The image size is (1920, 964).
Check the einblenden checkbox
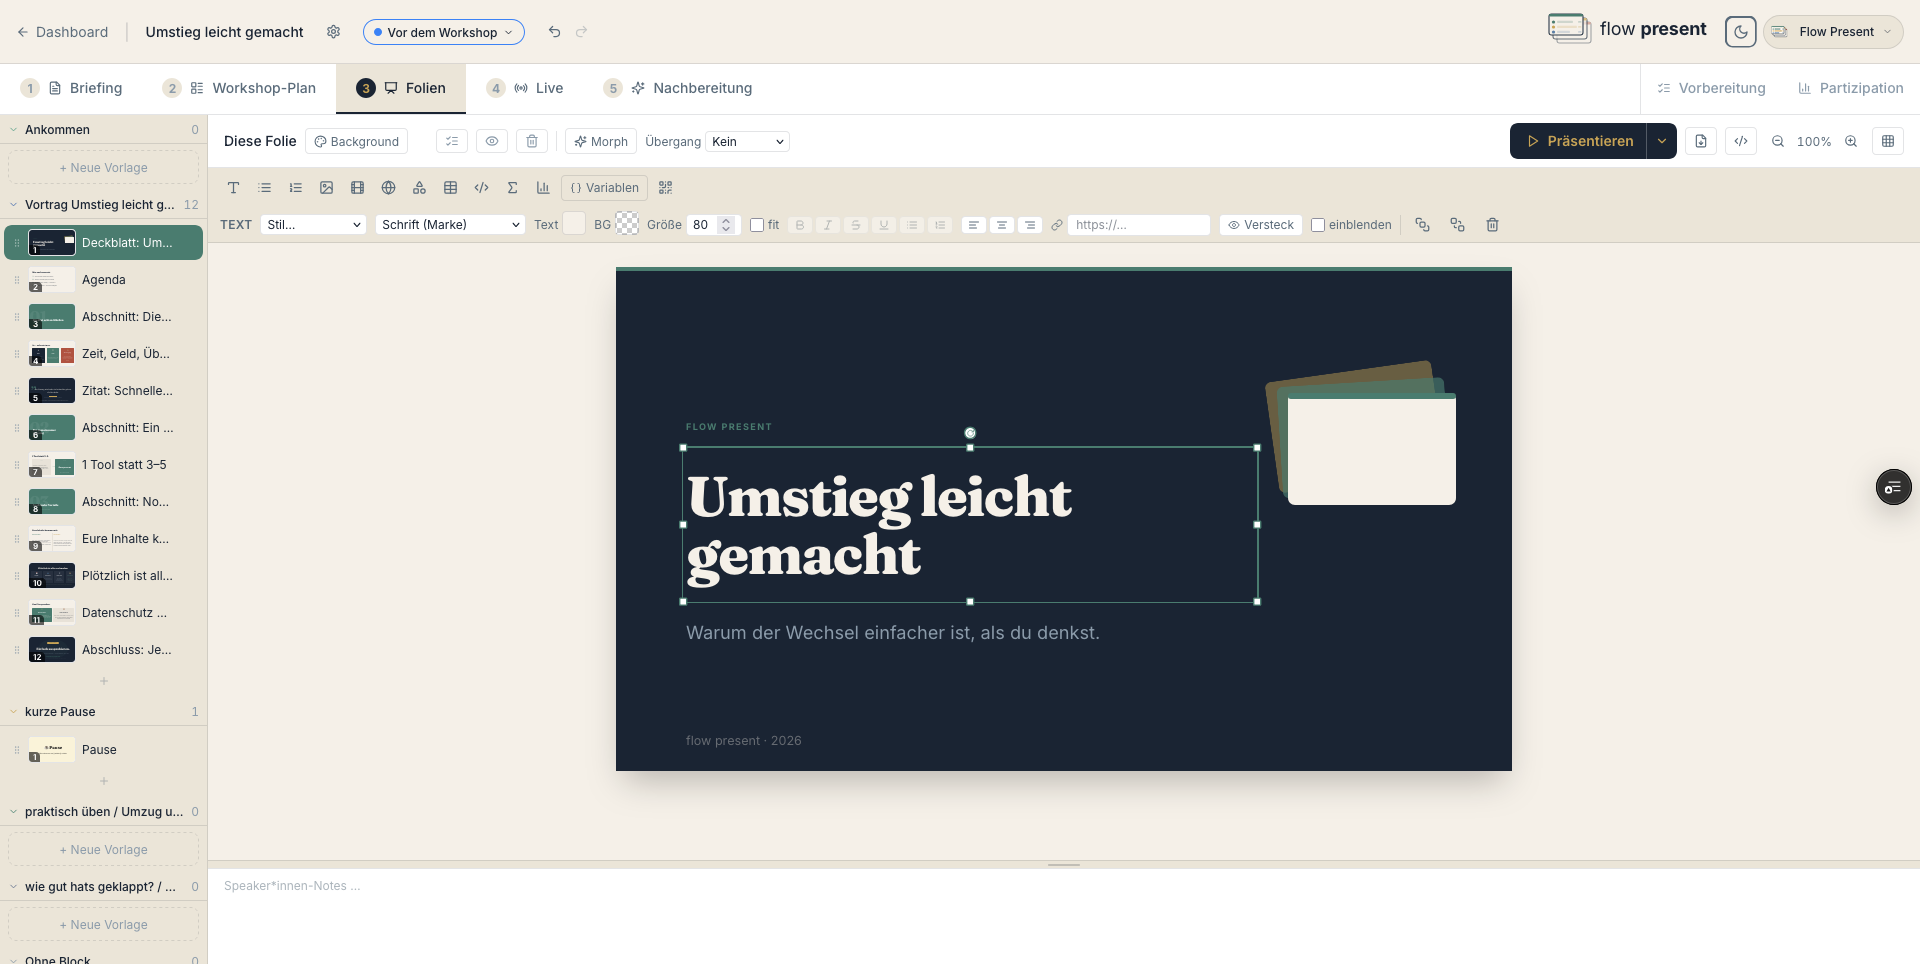click(x=1318, y=225)
